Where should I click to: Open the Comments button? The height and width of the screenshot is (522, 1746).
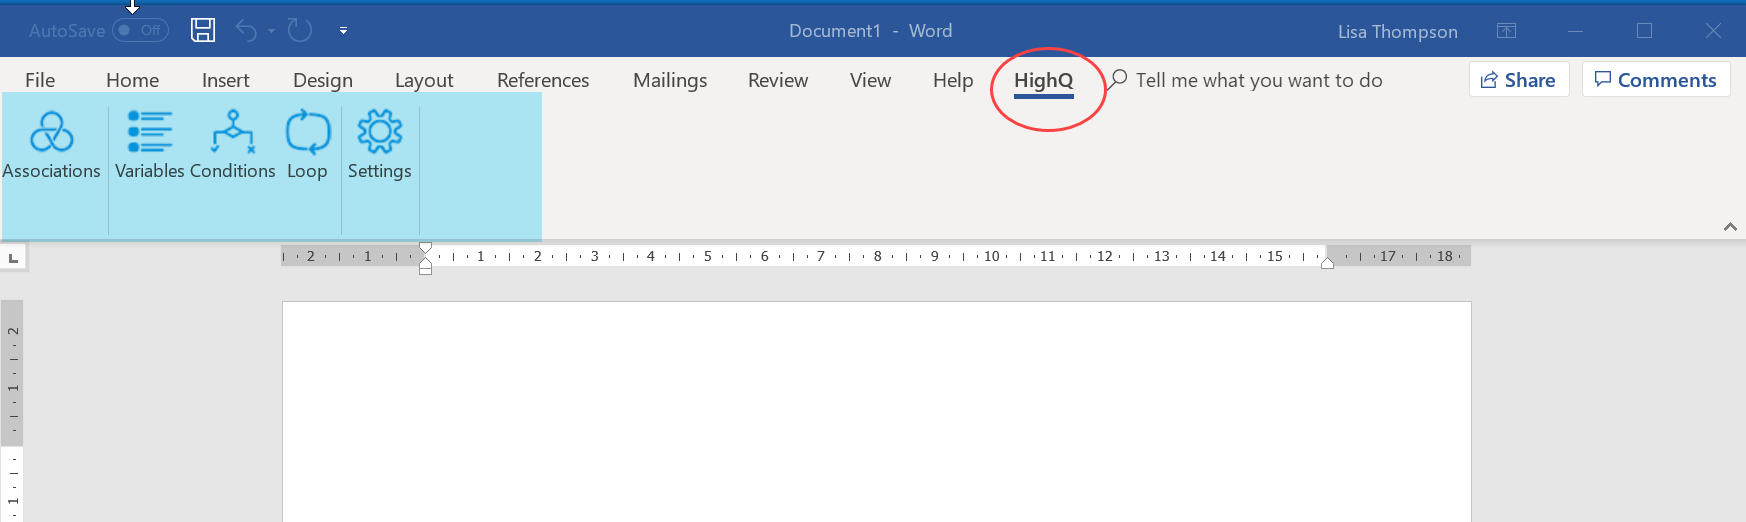click(x=1655, y=80)
